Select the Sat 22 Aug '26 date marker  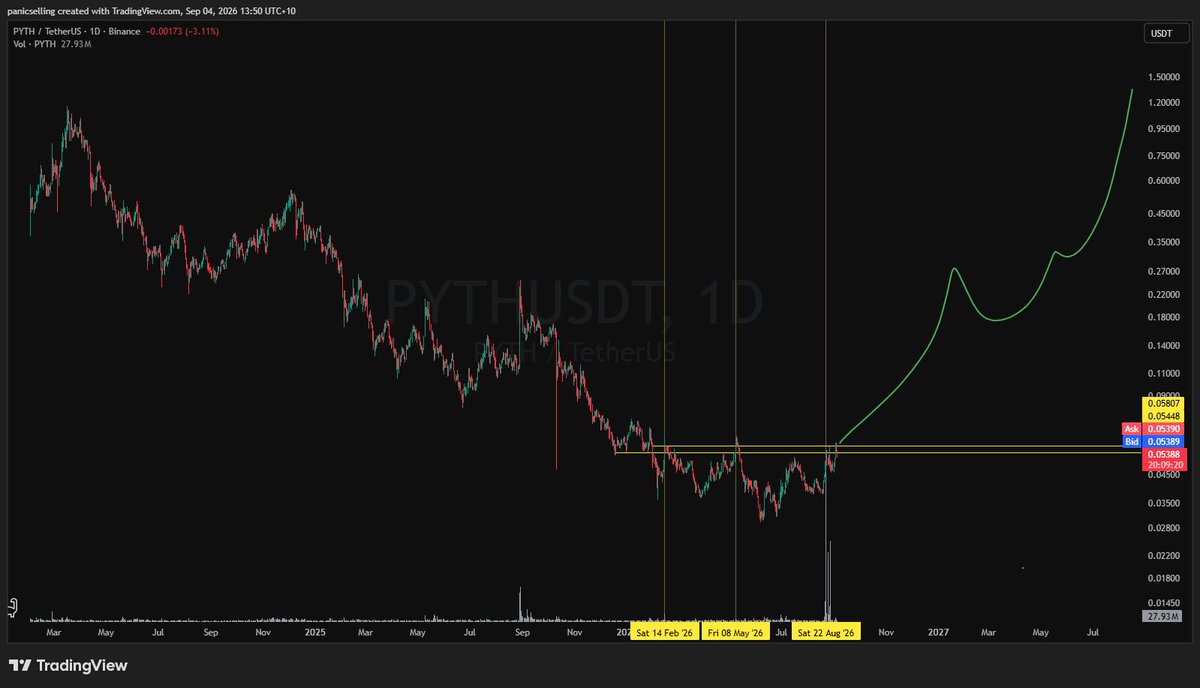826,633
